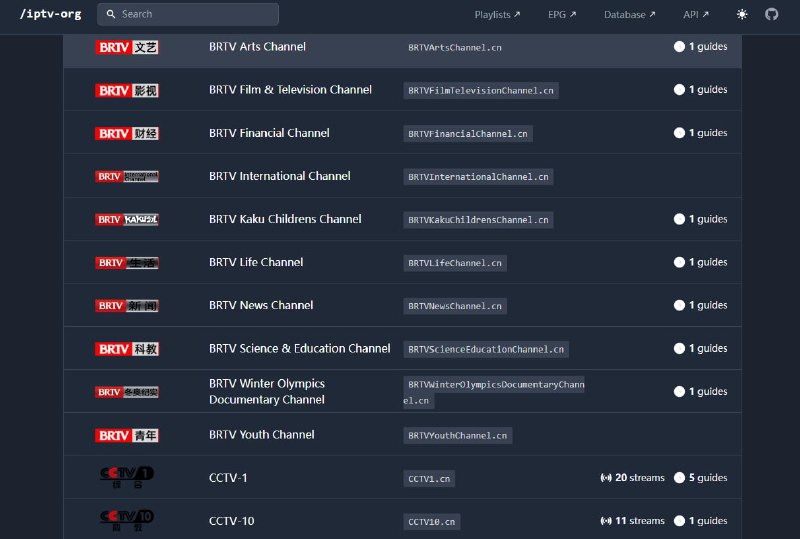Click the CCTV-10 channel logo

(127, 521)
